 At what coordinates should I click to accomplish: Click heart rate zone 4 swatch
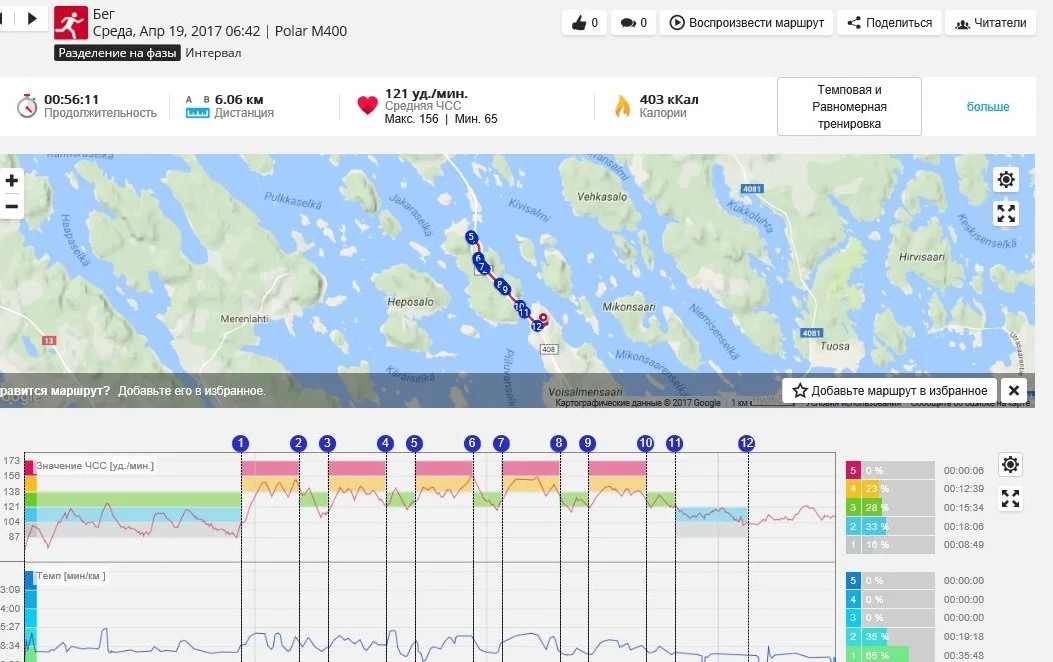pos(853,489)
